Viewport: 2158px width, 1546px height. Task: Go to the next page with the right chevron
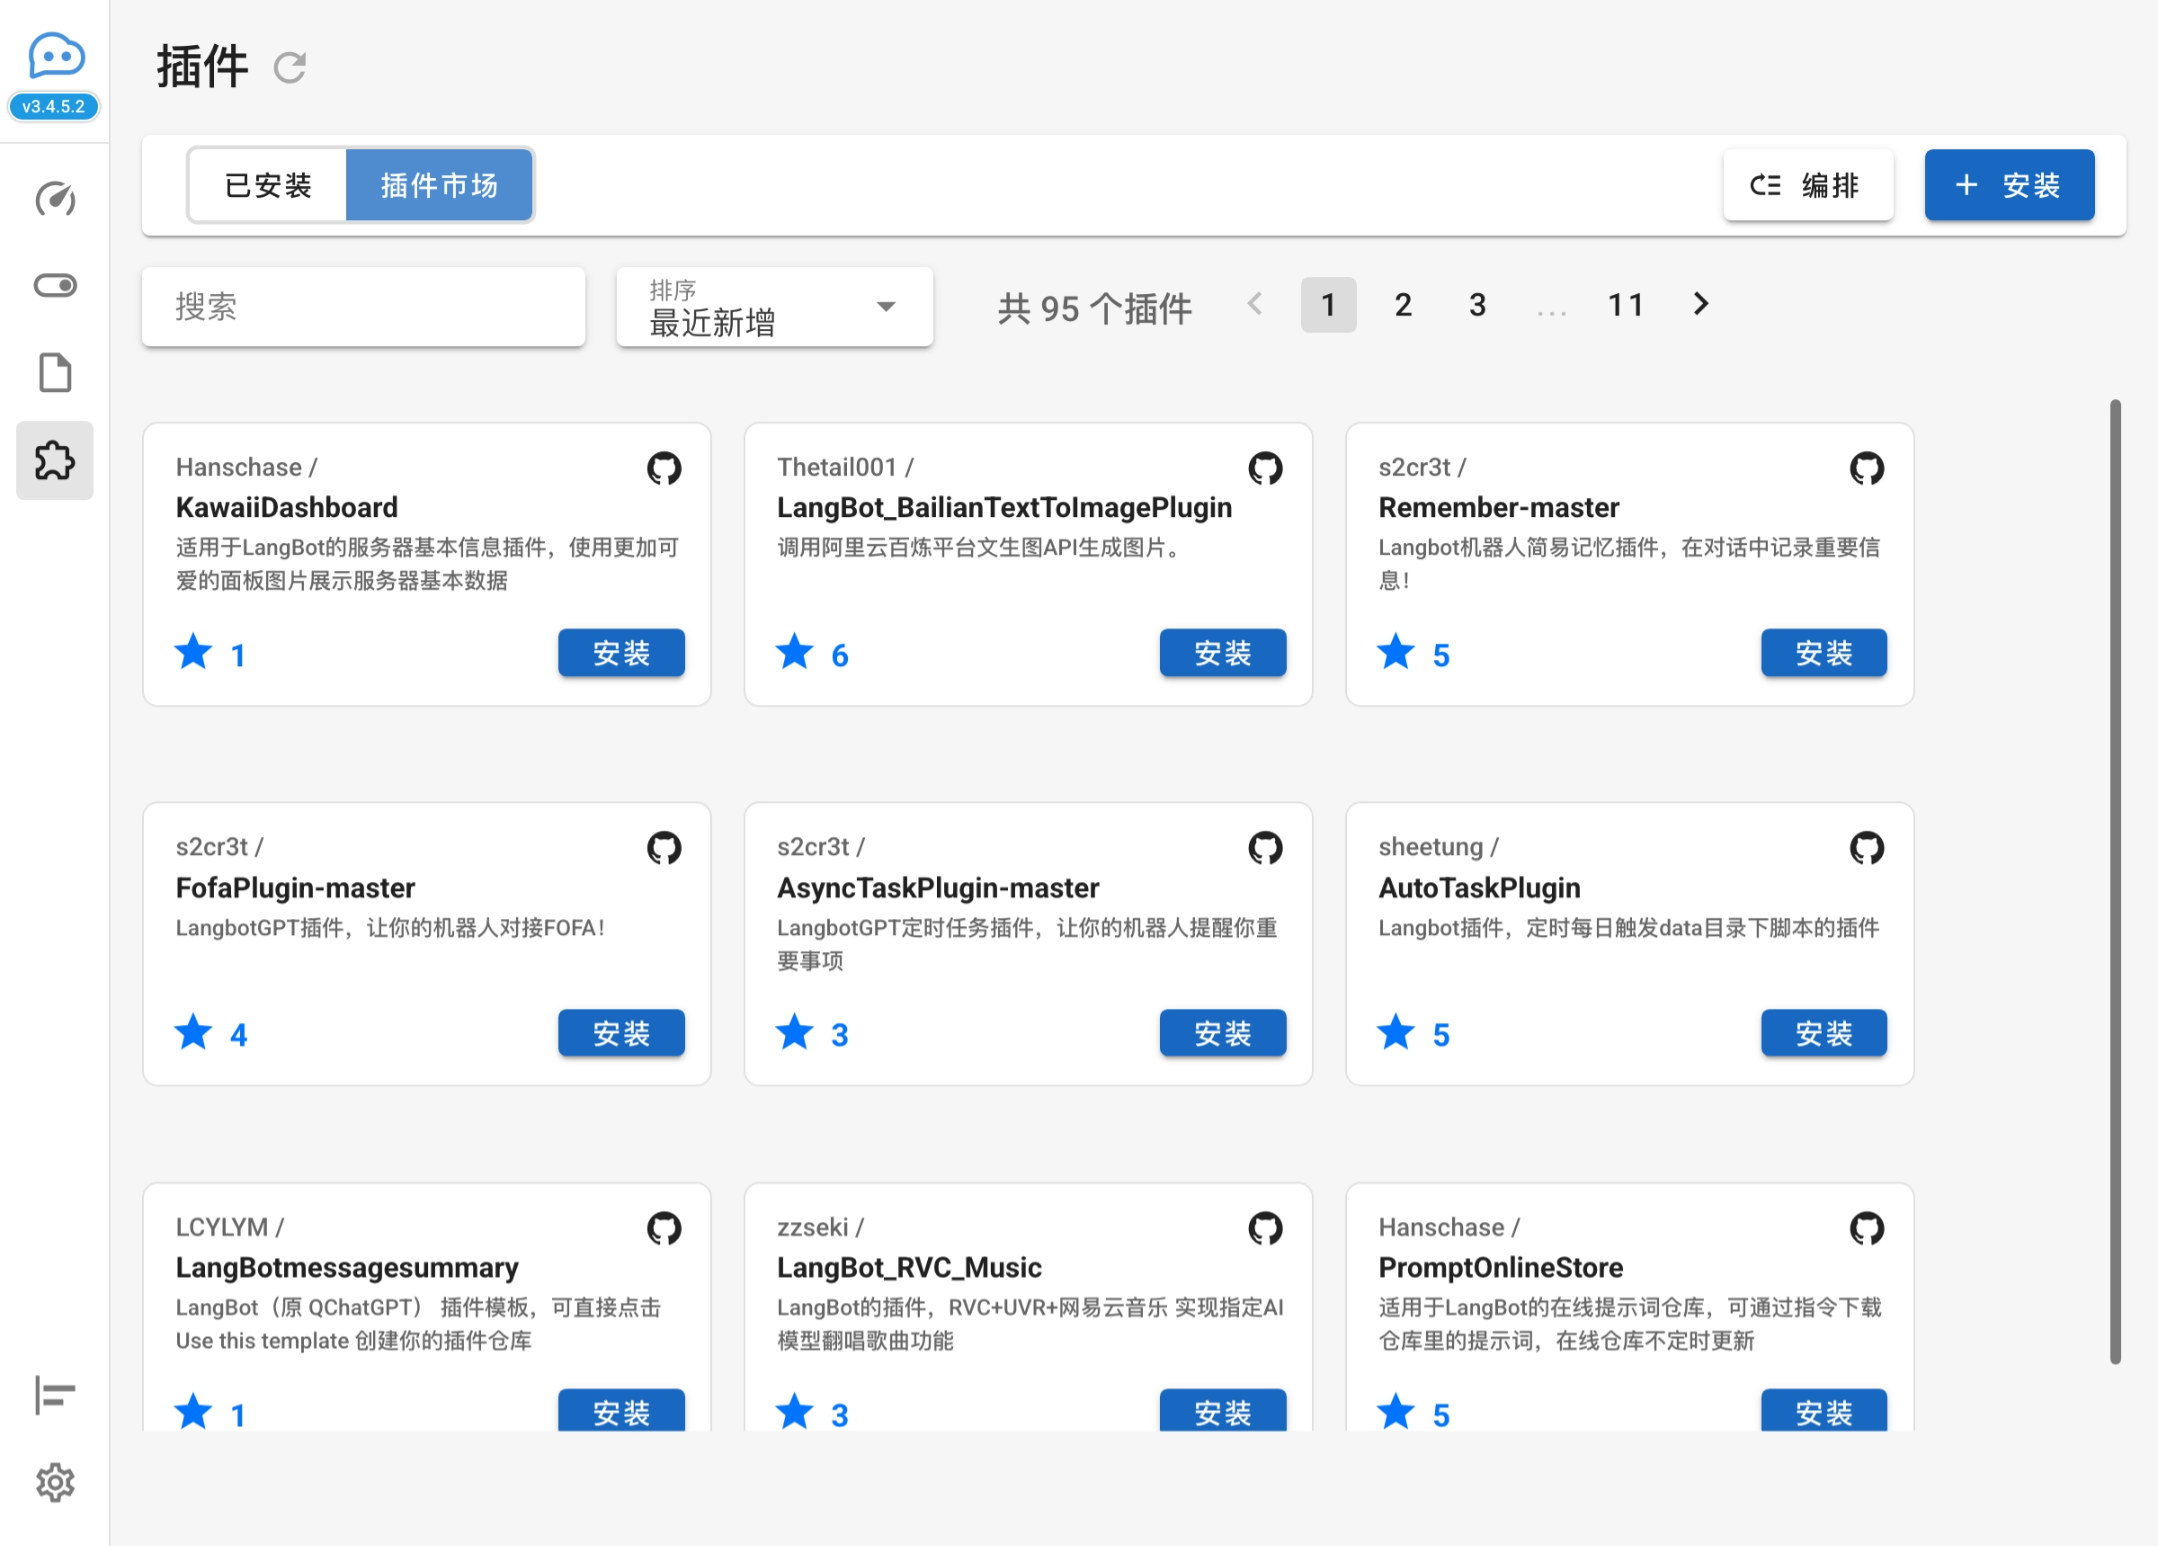pyautogui.click(x=1701, y=304)
